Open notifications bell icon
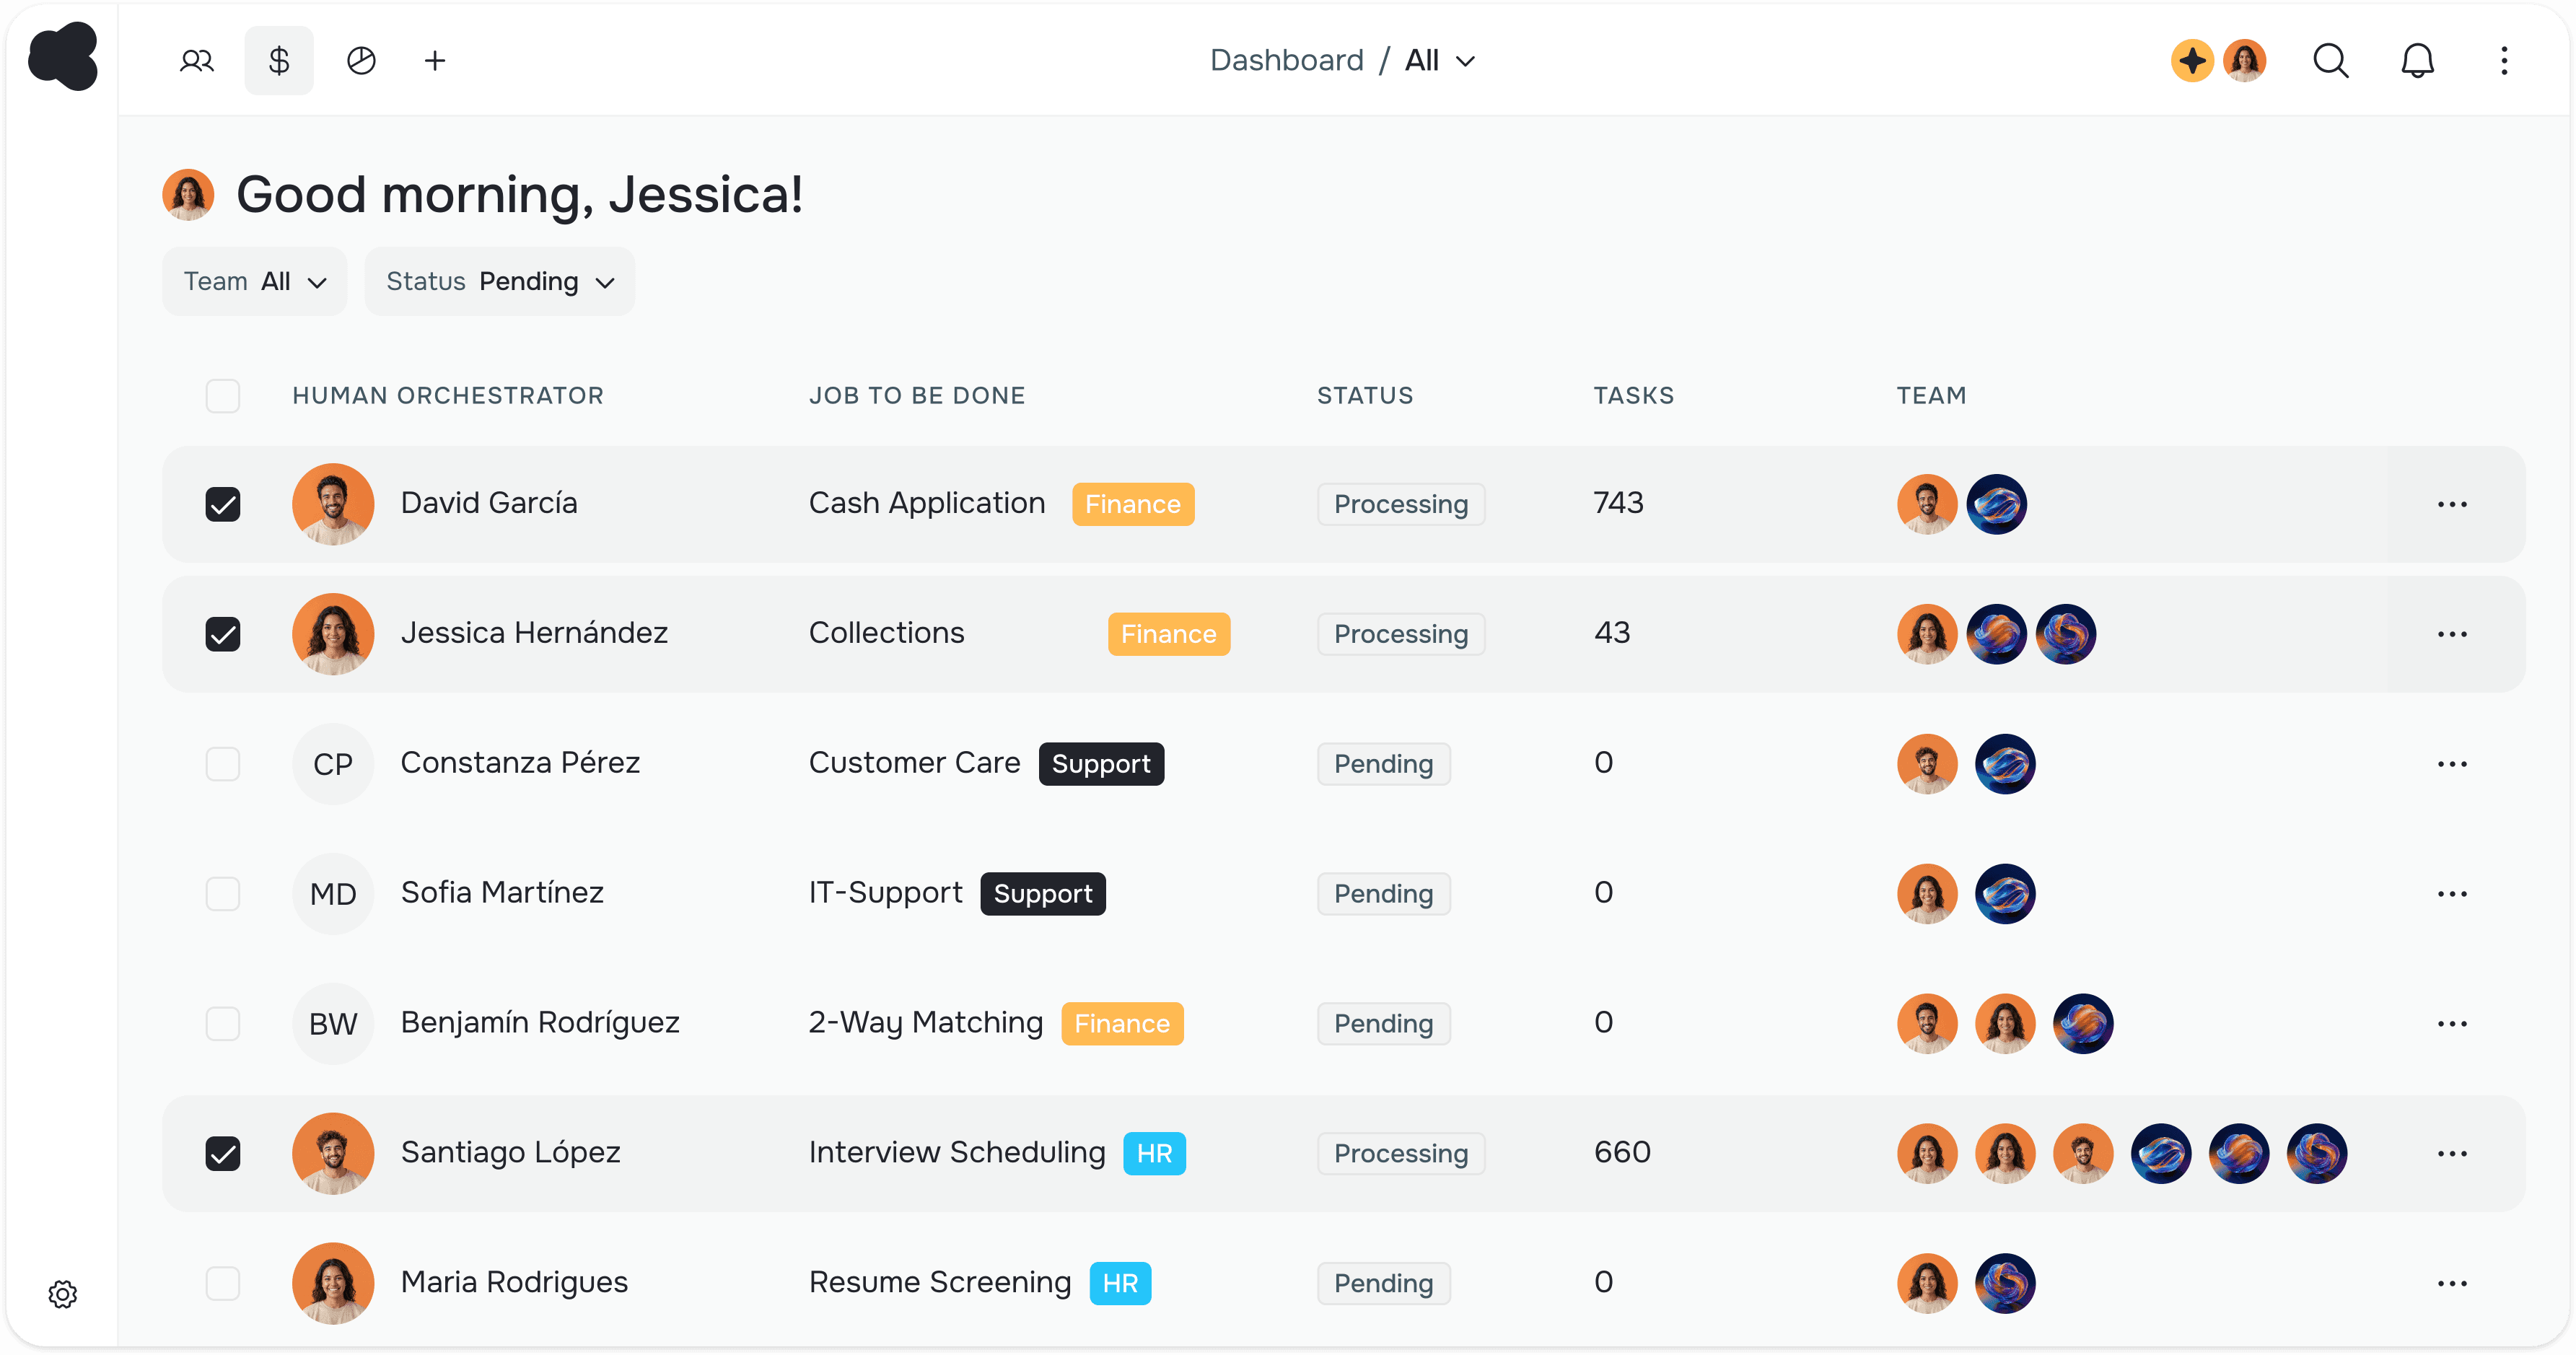Image resolution: width=2576 pixels, height=1355 pixels. pos(2417,61)
